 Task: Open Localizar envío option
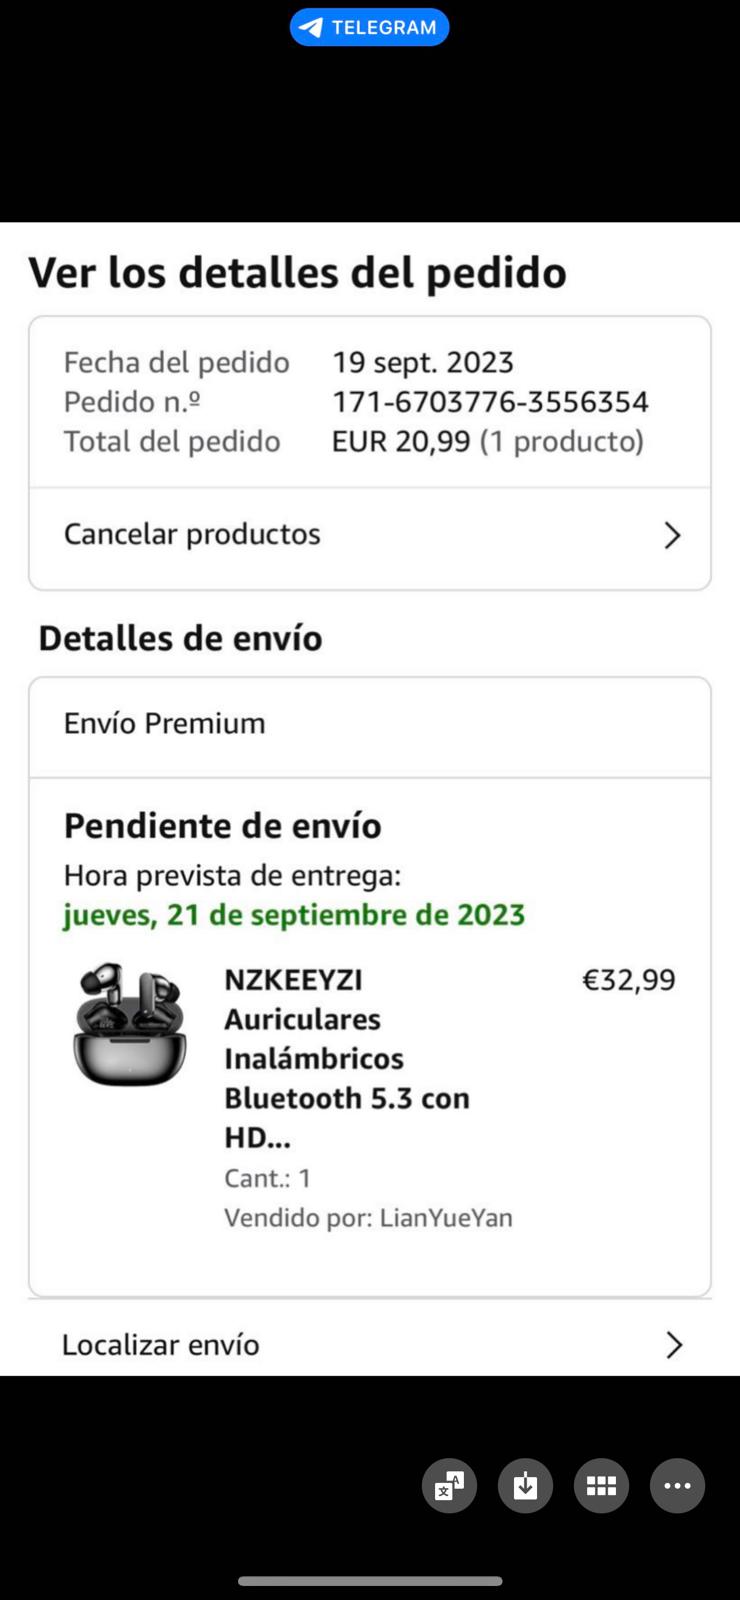[x=370, y=1344]
